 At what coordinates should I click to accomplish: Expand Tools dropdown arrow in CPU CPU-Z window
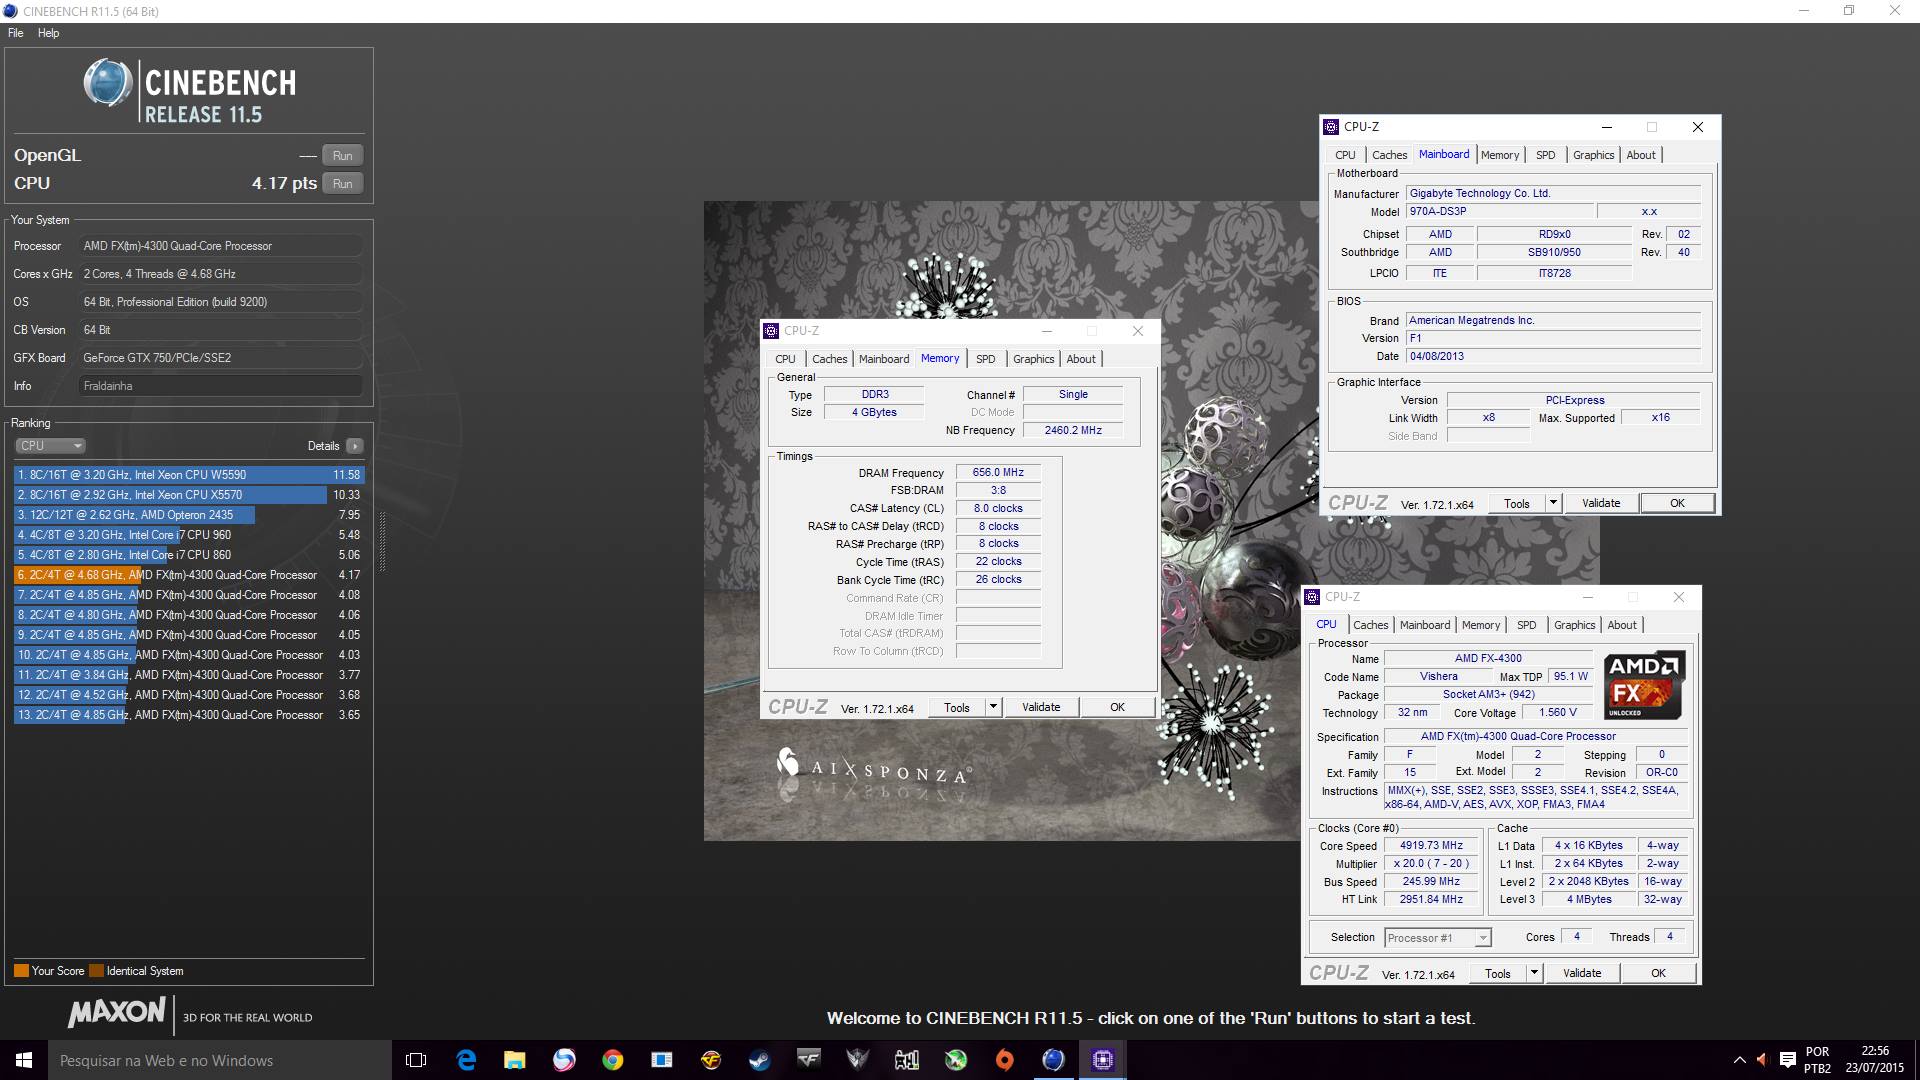coord(1534,973)
